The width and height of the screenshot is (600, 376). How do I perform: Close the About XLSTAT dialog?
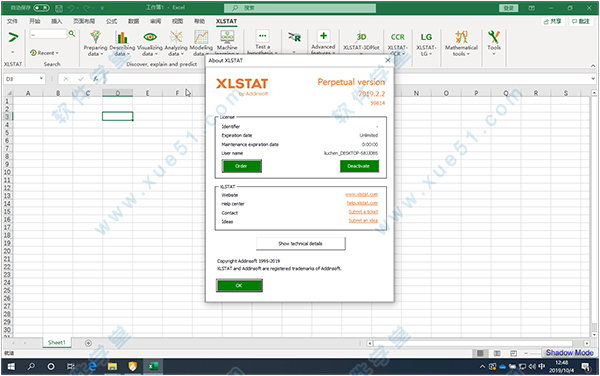point(388,60)
